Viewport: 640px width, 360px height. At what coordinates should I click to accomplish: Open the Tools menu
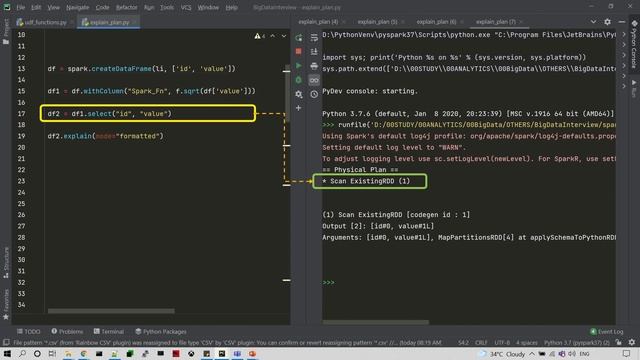tap(167, 7)
